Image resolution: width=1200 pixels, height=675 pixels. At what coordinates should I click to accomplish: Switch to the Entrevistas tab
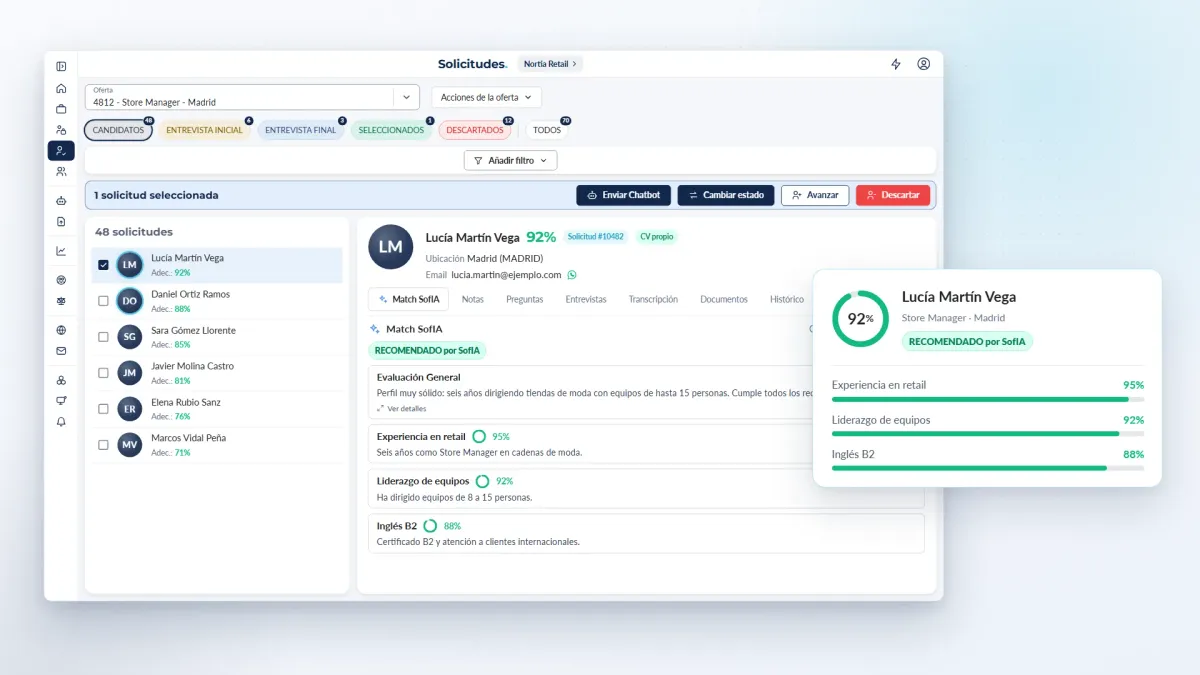pyautogui.click(x=586, y=299)
